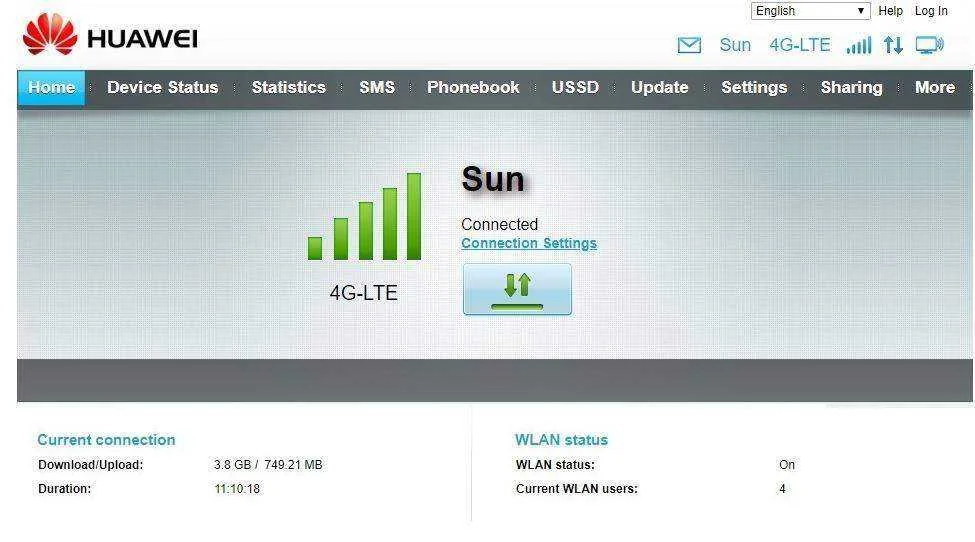Click the Duration label
The image size is (975, 542).
[65, 489]
